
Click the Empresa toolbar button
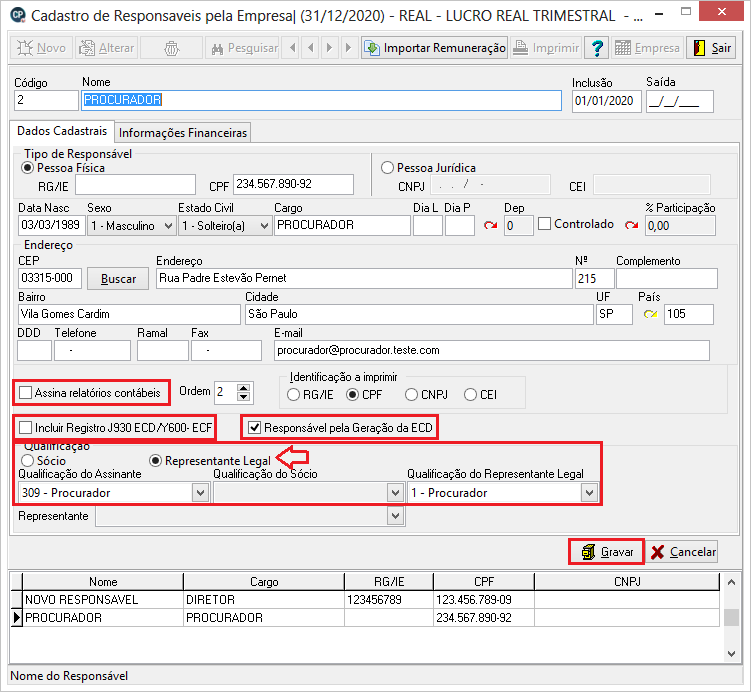647,48
